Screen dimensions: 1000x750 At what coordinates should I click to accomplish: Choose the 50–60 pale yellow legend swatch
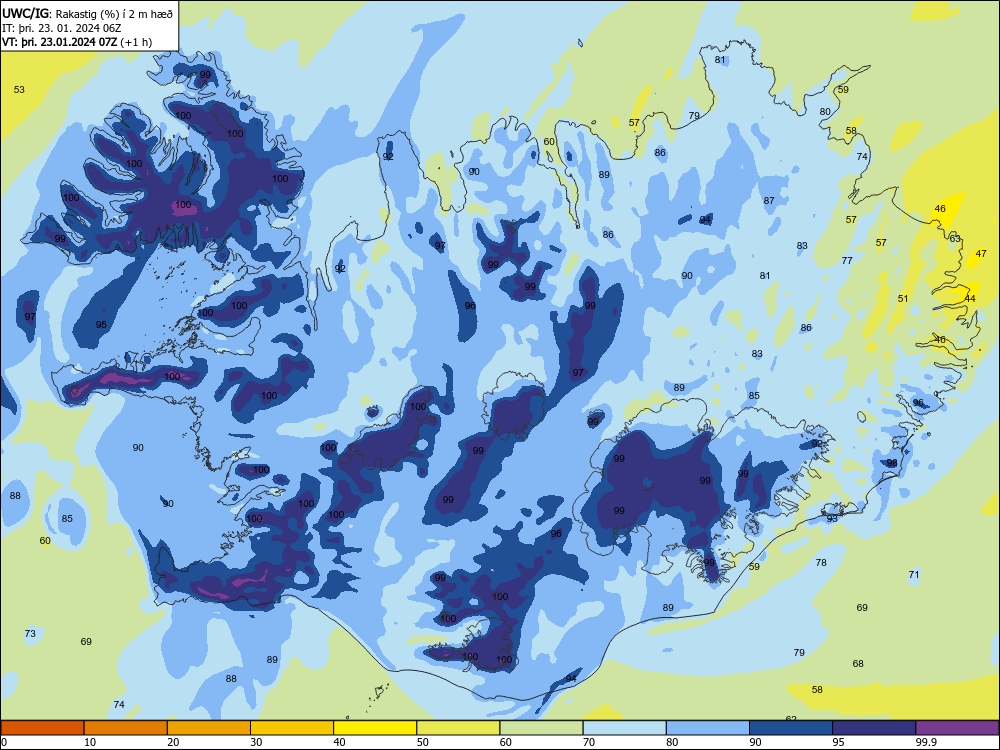coord(459,728)
